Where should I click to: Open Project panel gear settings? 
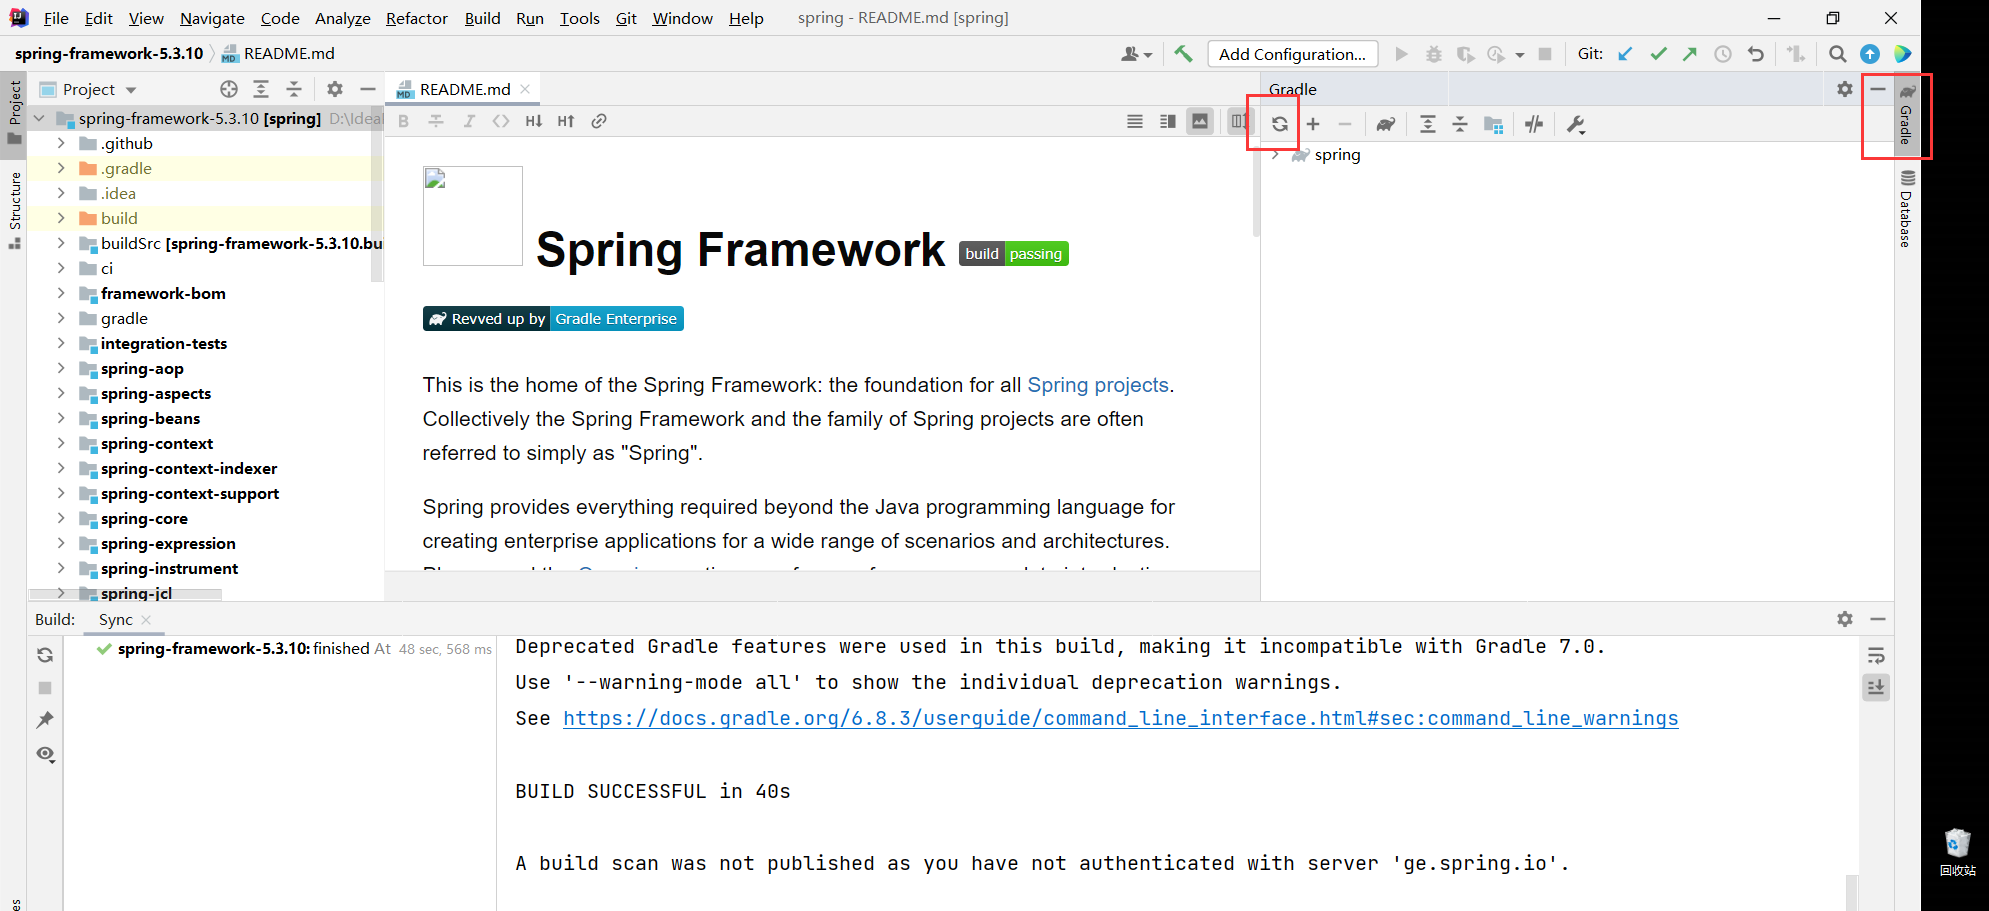point(335,89)
